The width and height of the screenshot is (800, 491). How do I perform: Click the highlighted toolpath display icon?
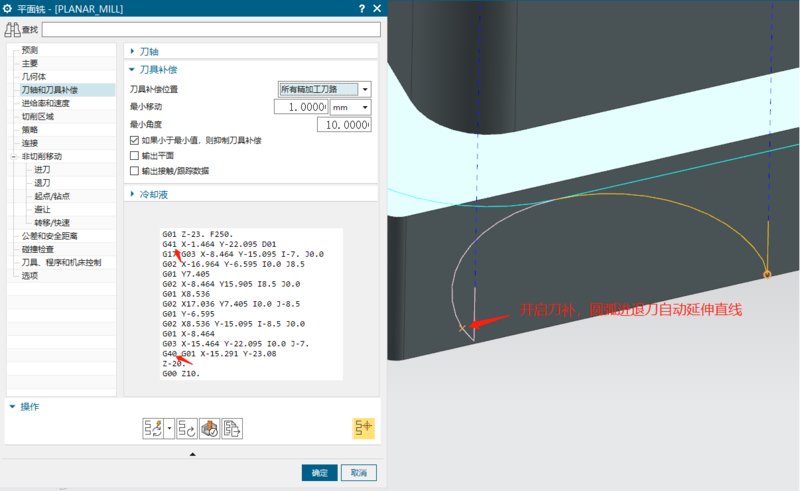(x=363, y=428)
